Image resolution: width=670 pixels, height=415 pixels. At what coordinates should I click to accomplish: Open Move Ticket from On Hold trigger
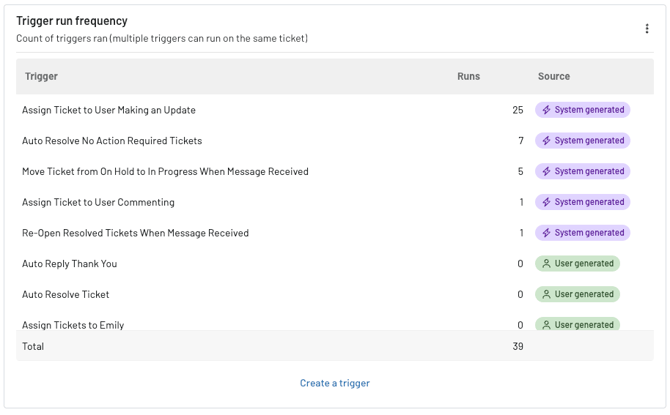tap(165, 172)
